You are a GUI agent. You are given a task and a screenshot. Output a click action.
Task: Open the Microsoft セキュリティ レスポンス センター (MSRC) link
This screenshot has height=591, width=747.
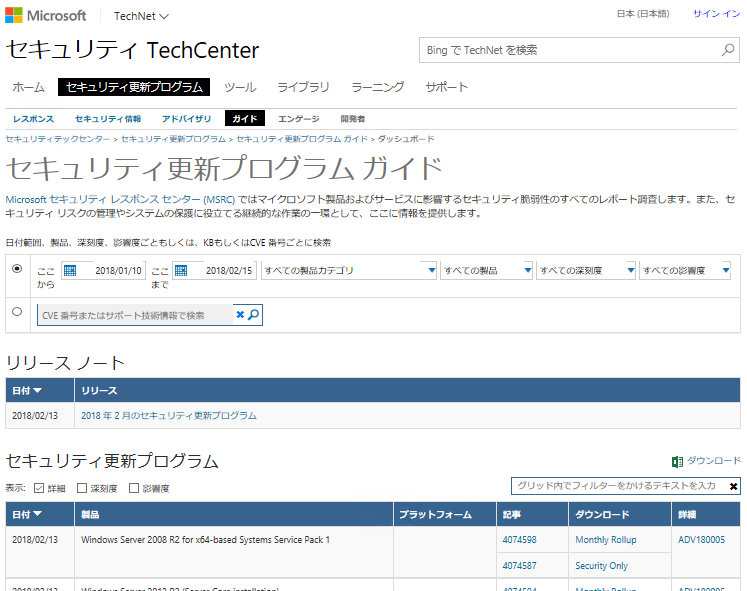pyautogui.click(x=120, y=200)
